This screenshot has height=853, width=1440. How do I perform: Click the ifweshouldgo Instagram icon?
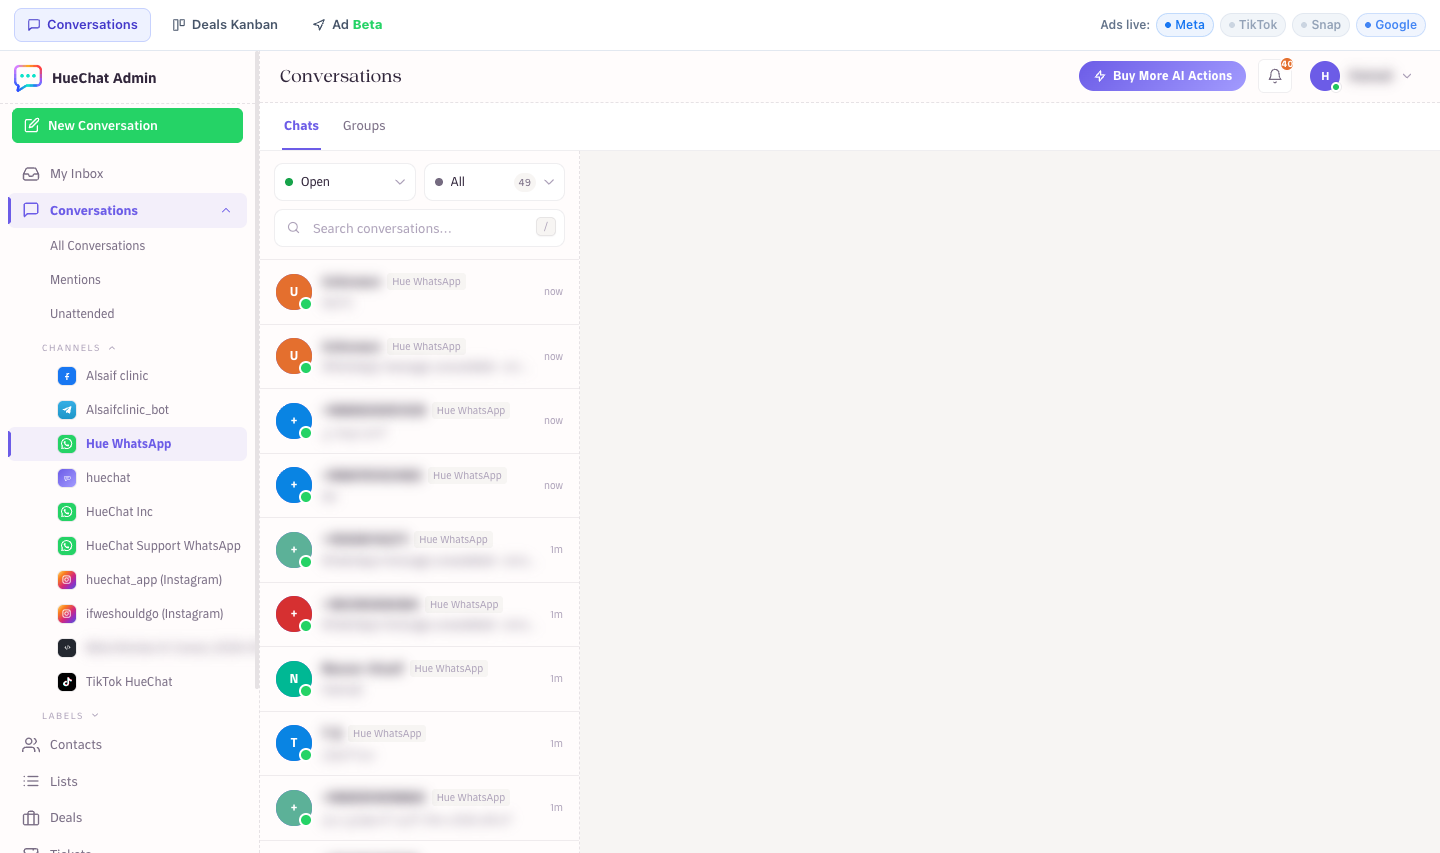(x=67, y=614)
